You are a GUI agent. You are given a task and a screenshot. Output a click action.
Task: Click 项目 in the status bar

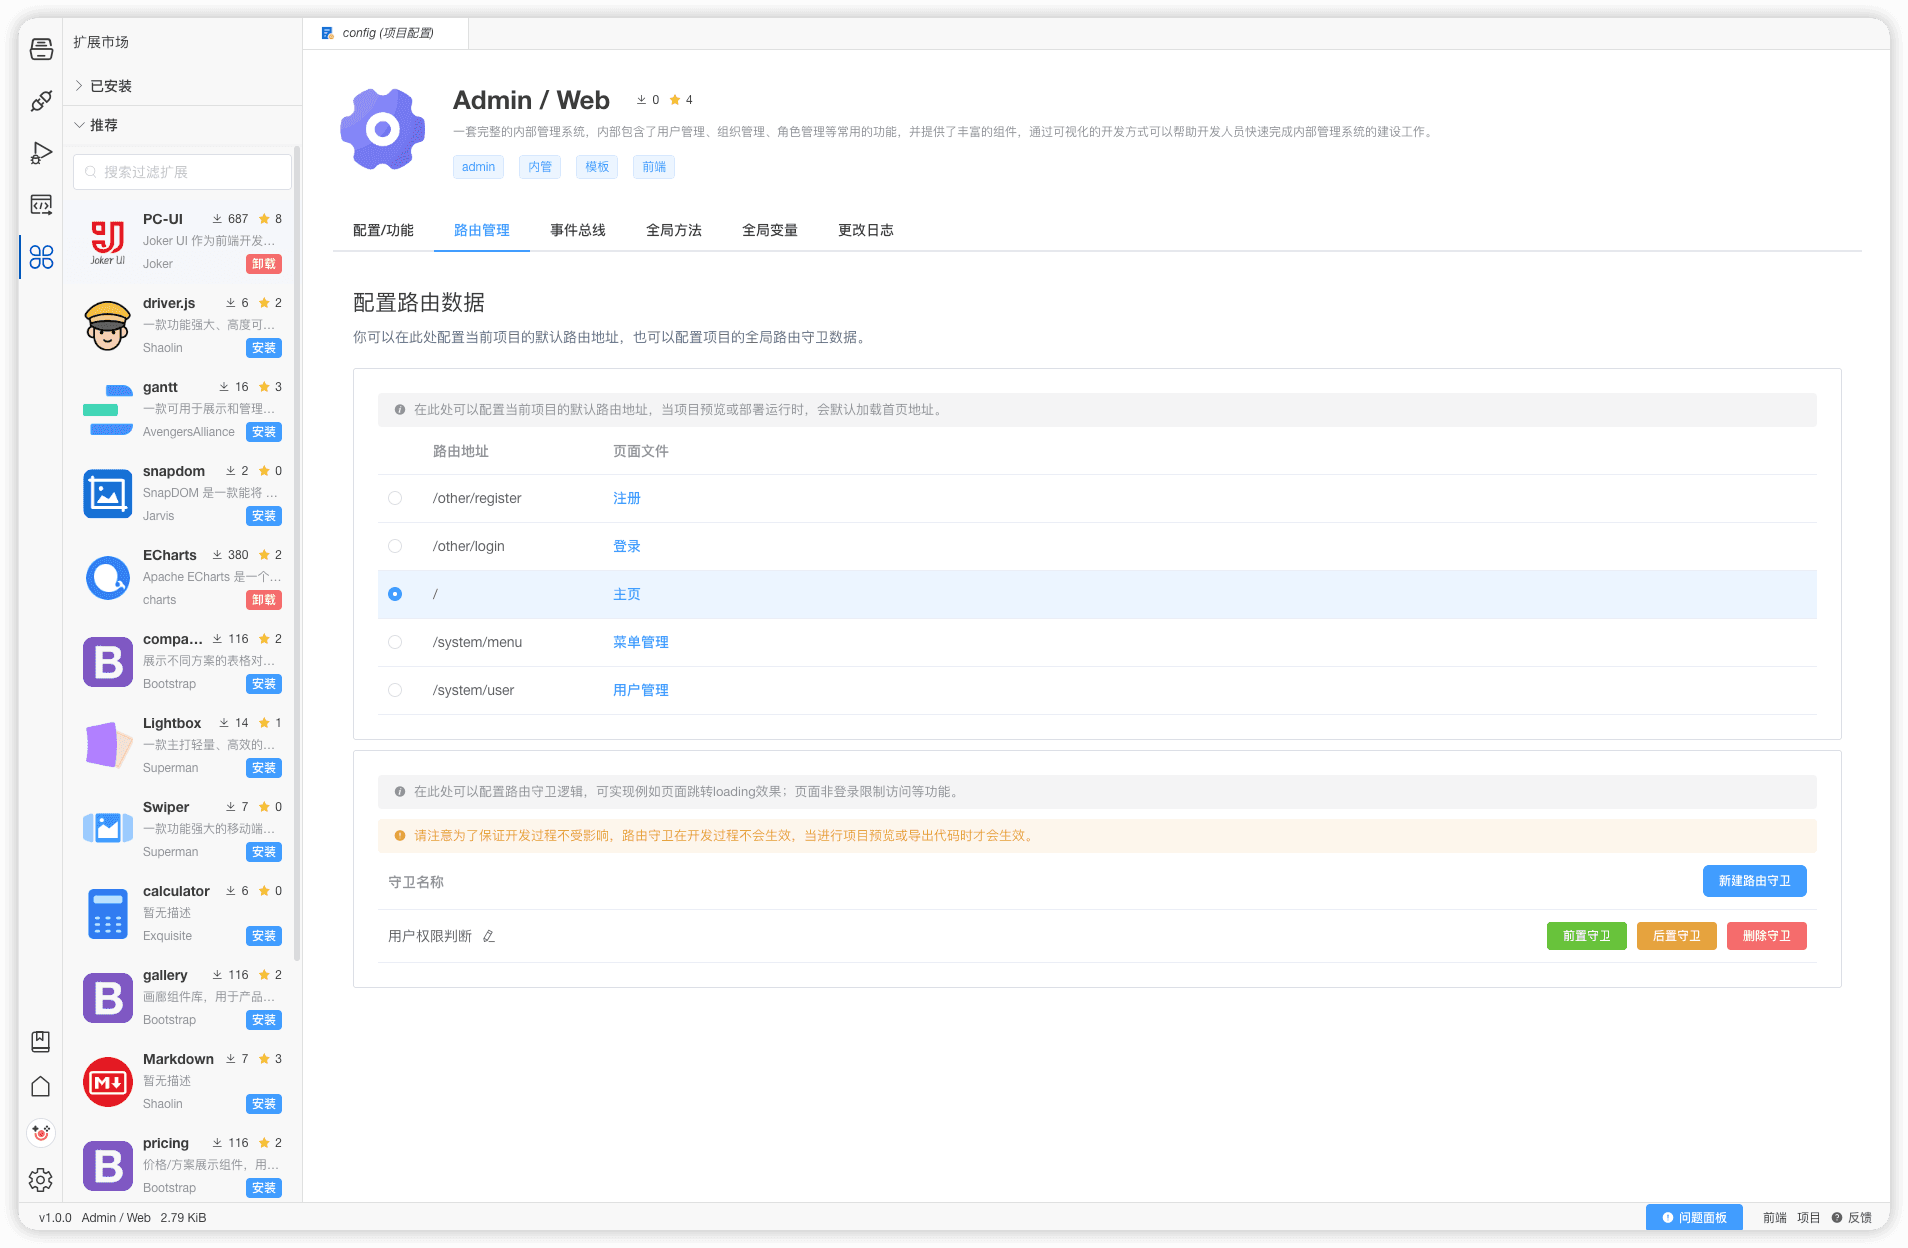(x=1809, y=1217)
